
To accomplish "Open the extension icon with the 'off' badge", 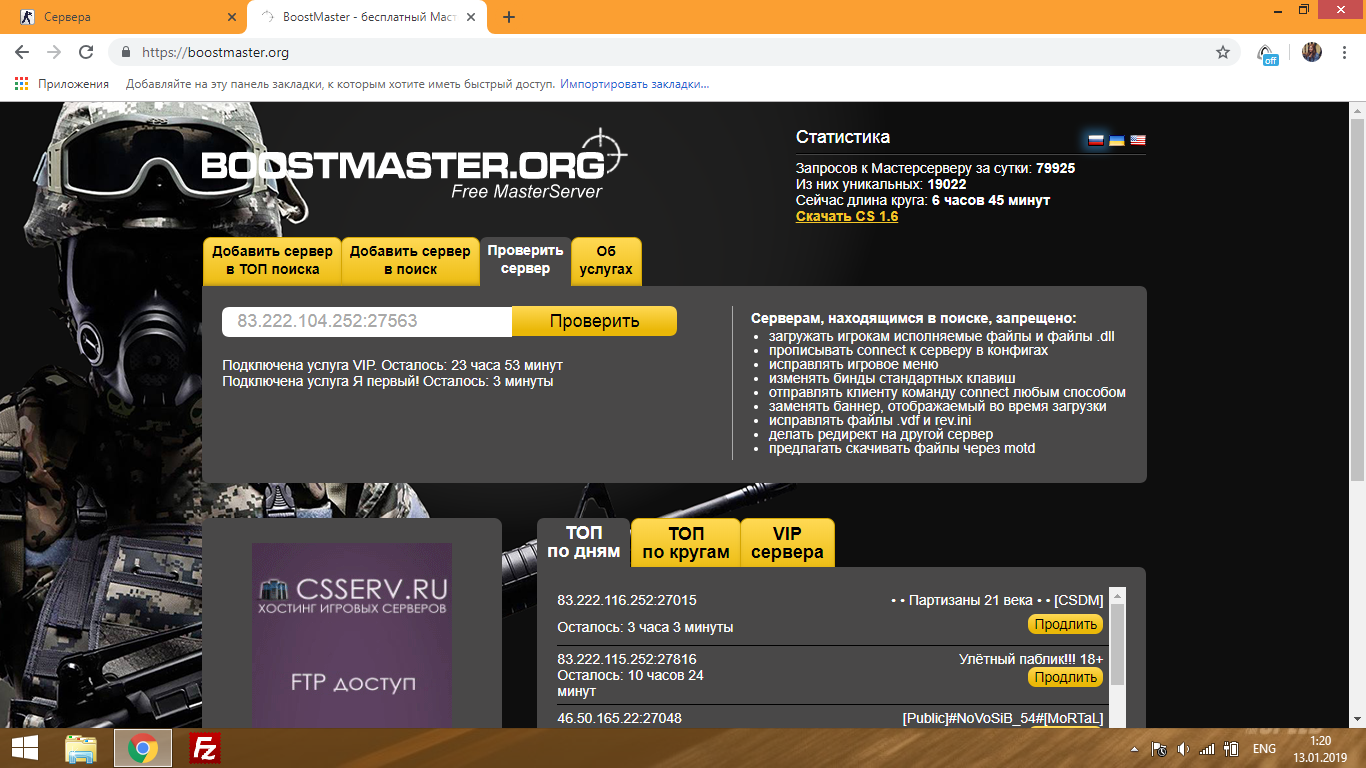I will tap(1267, 53).
